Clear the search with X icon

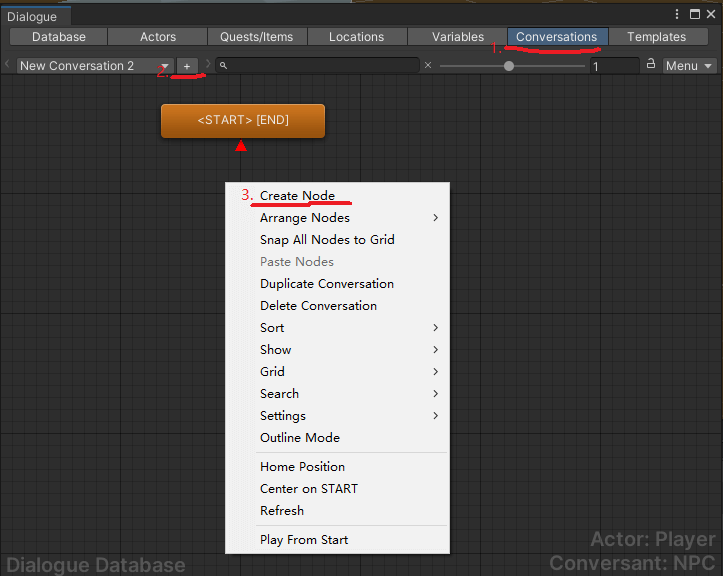click(428, 65)
